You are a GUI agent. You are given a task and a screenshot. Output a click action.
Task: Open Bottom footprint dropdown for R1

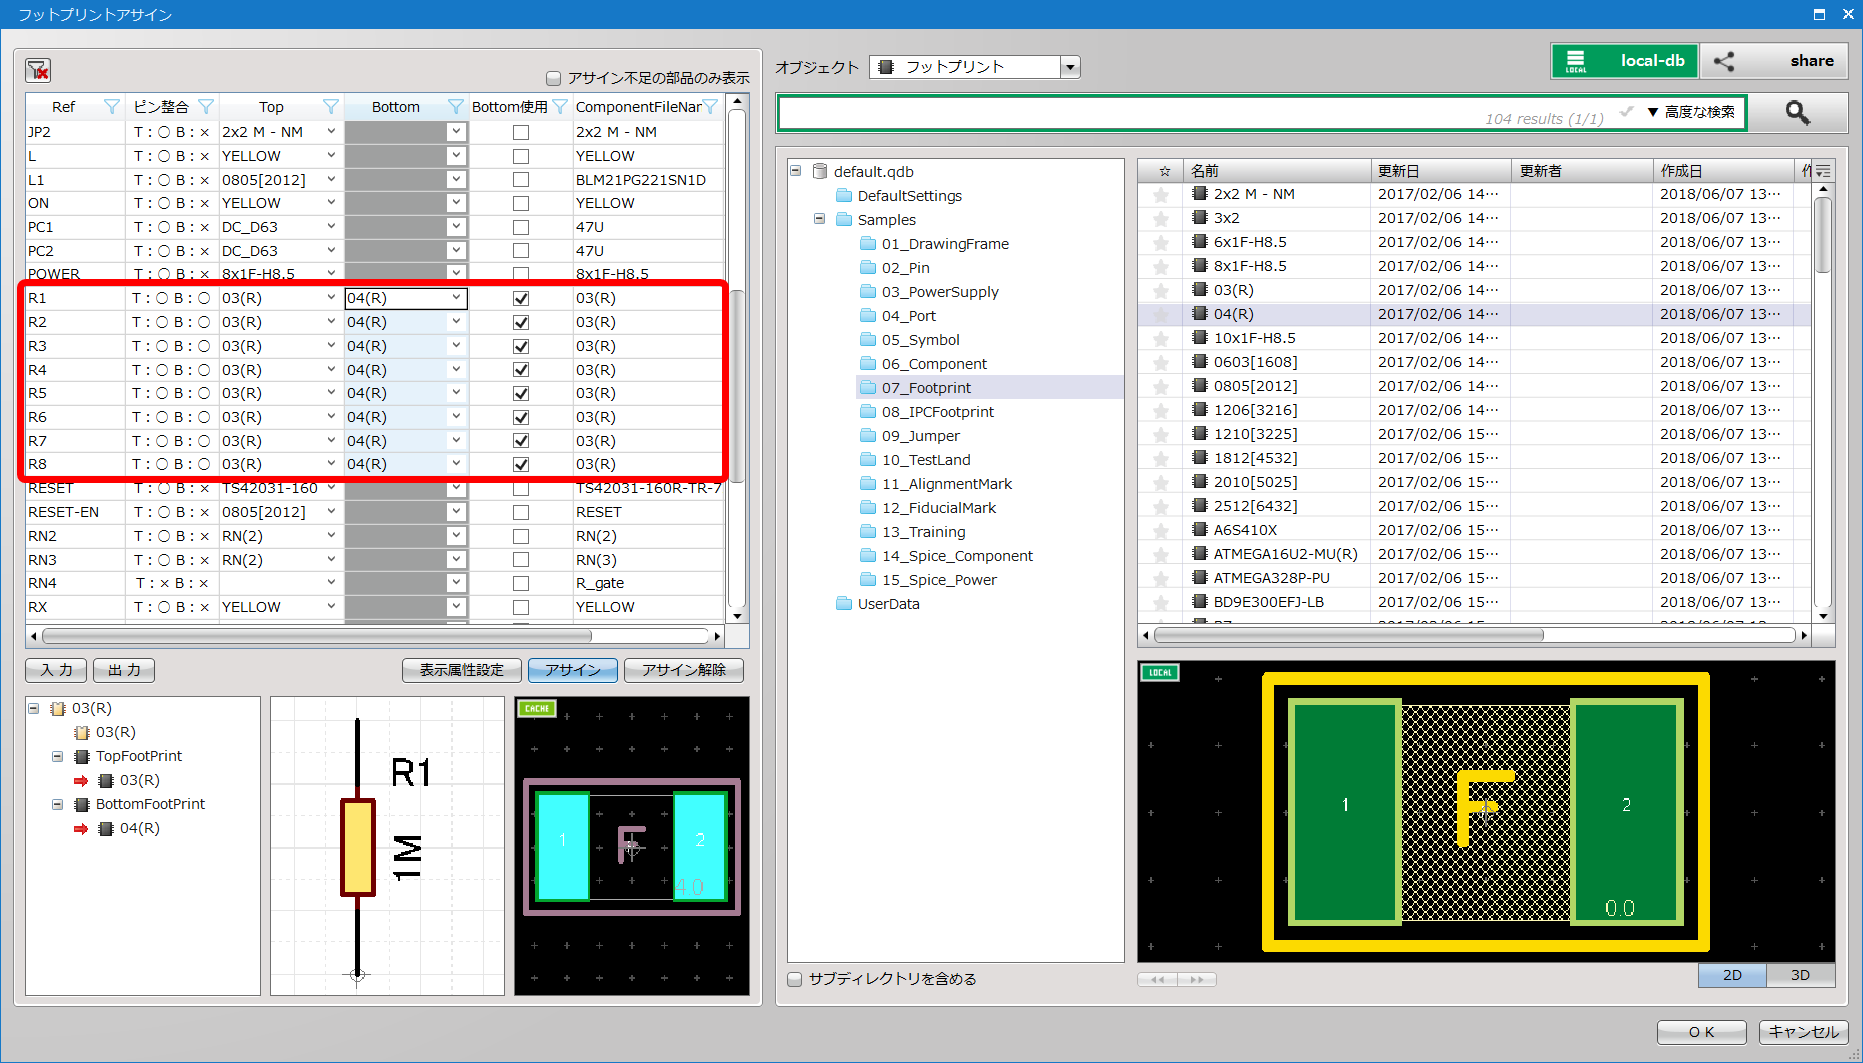click(456, 298)
